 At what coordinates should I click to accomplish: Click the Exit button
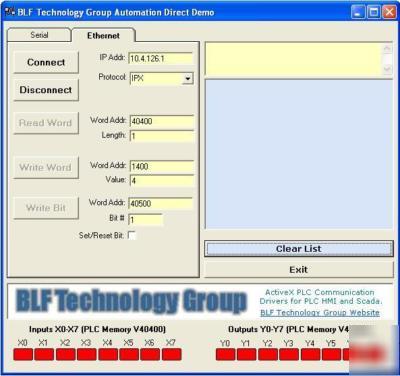[299, 270]
